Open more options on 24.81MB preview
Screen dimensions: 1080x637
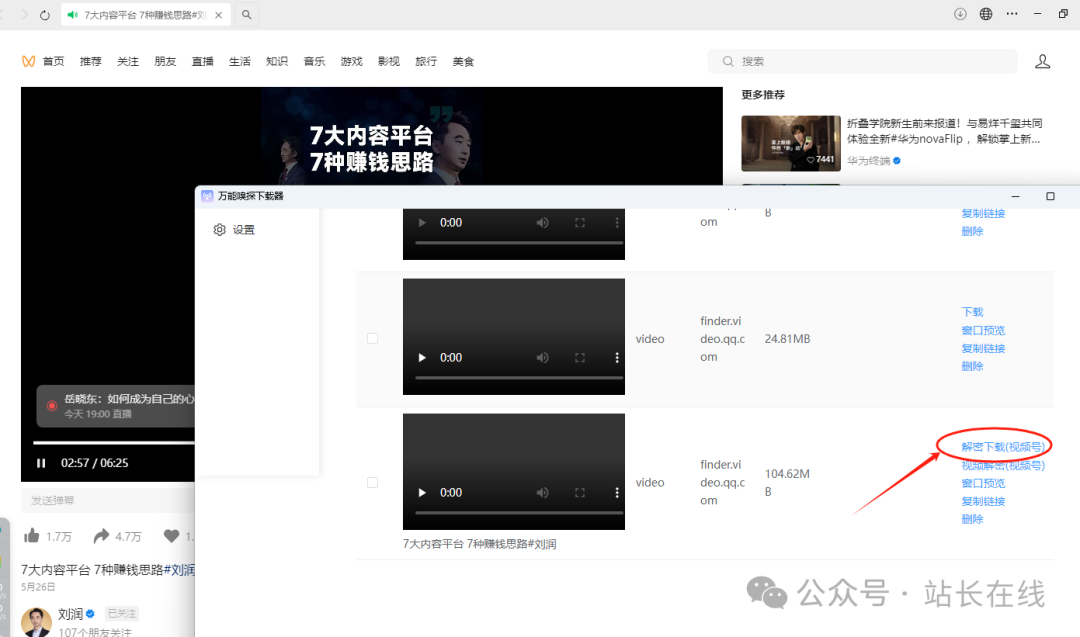[616, 357]
